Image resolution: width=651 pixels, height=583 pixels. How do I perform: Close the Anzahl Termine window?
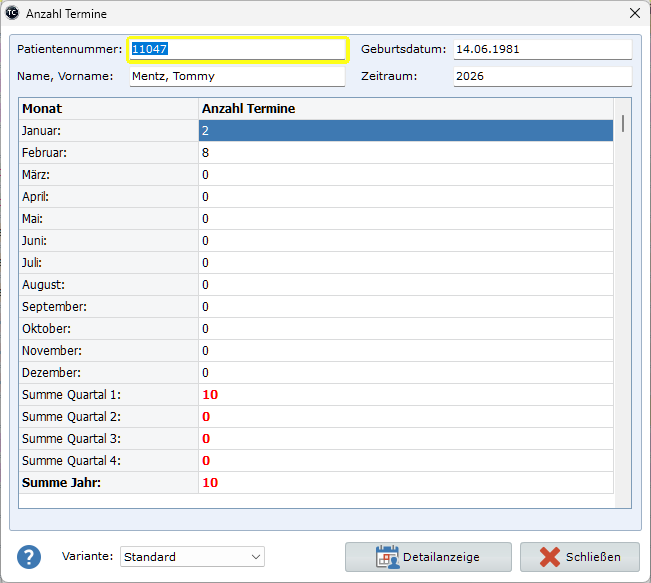coord(634,14)
